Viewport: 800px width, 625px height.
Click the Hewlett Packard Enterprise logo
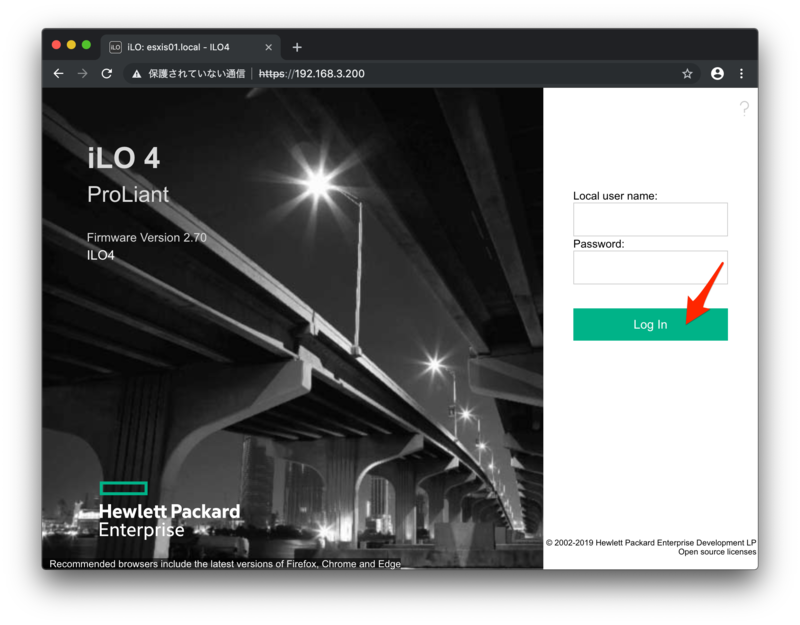169,510
